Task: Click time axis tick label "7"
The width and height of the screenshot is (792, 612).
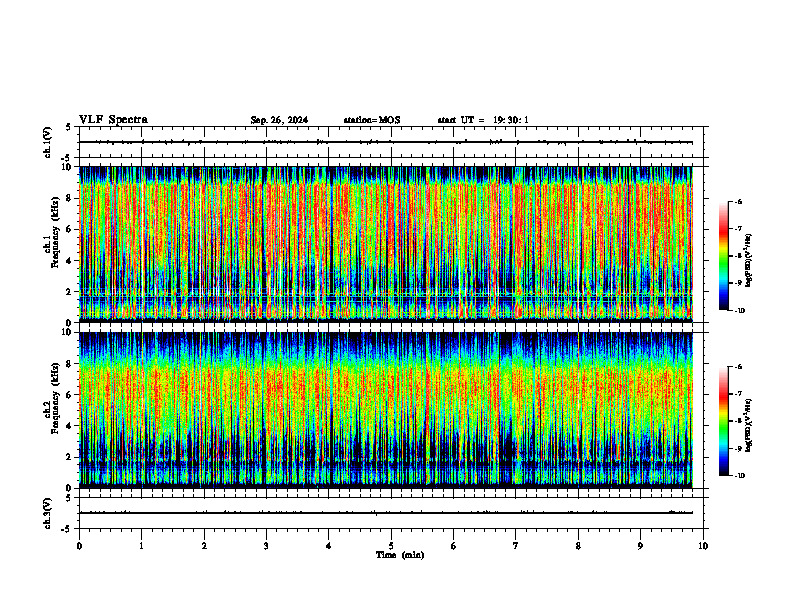Action: 516,546
